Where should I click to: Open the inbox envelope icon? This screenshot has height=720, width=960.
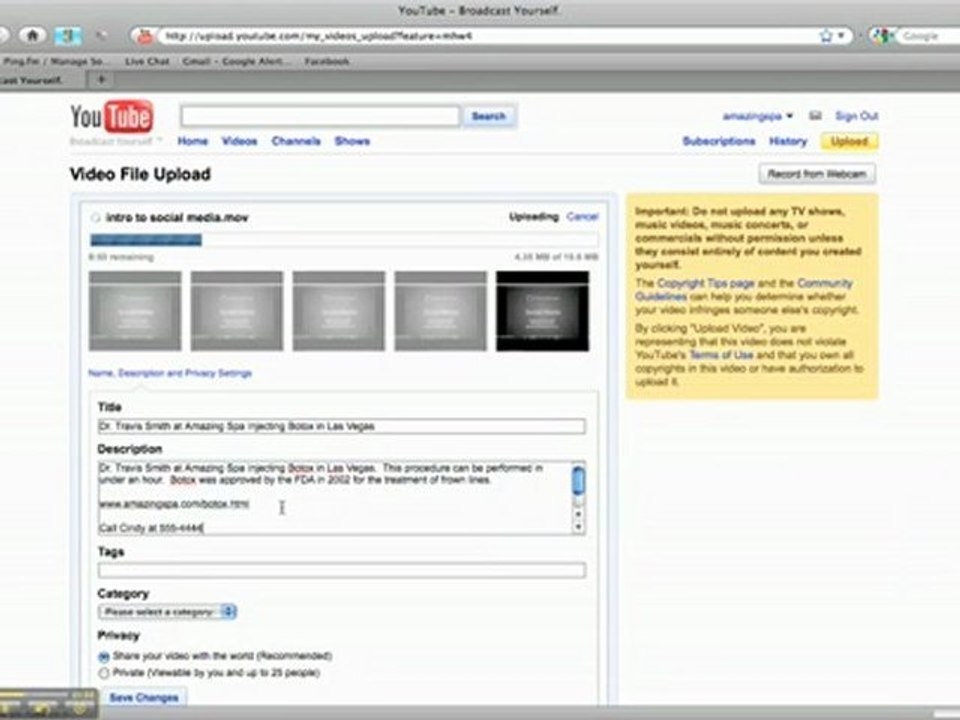(815, 115)
